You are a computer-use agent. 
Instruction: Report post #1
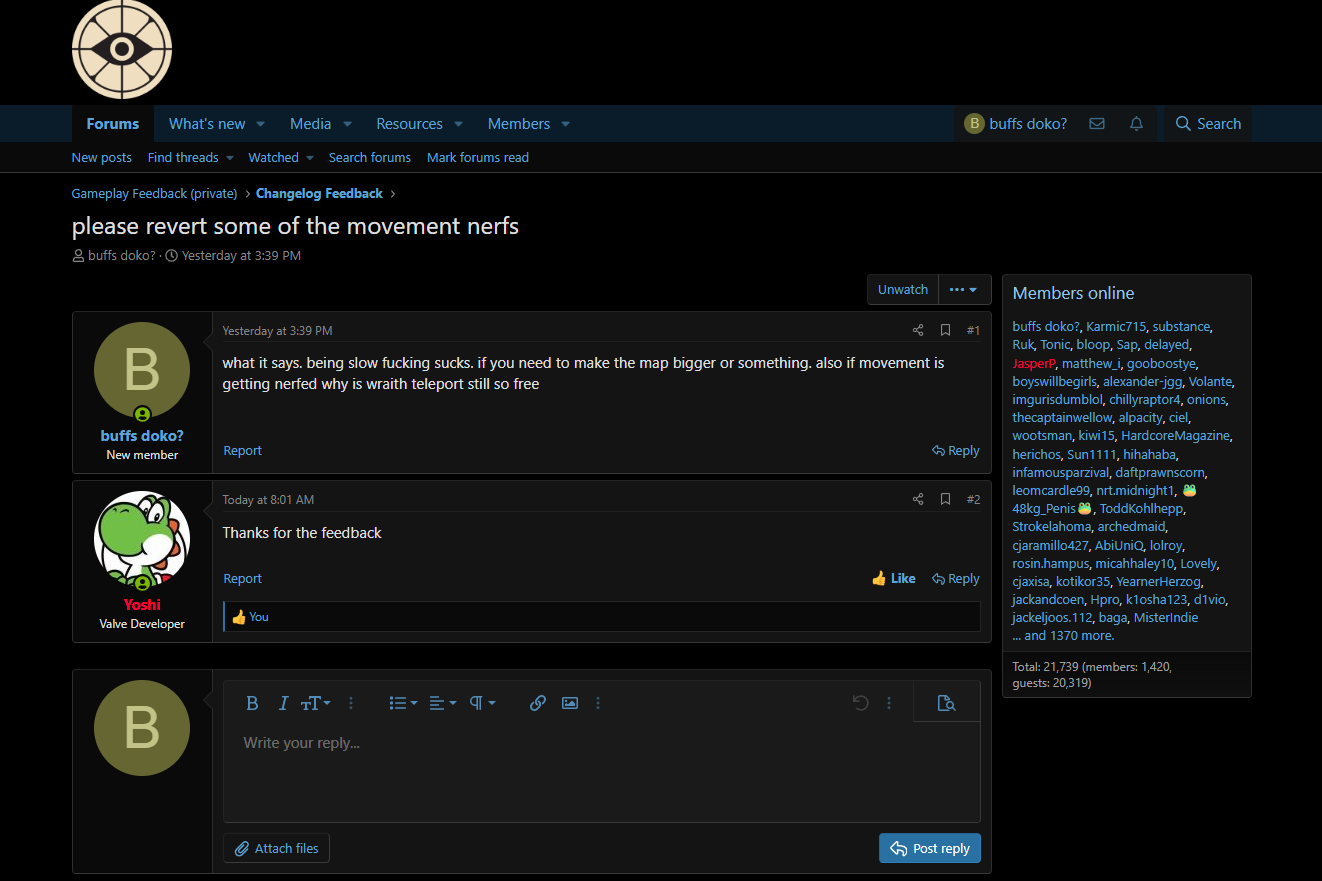click(242, 450)
